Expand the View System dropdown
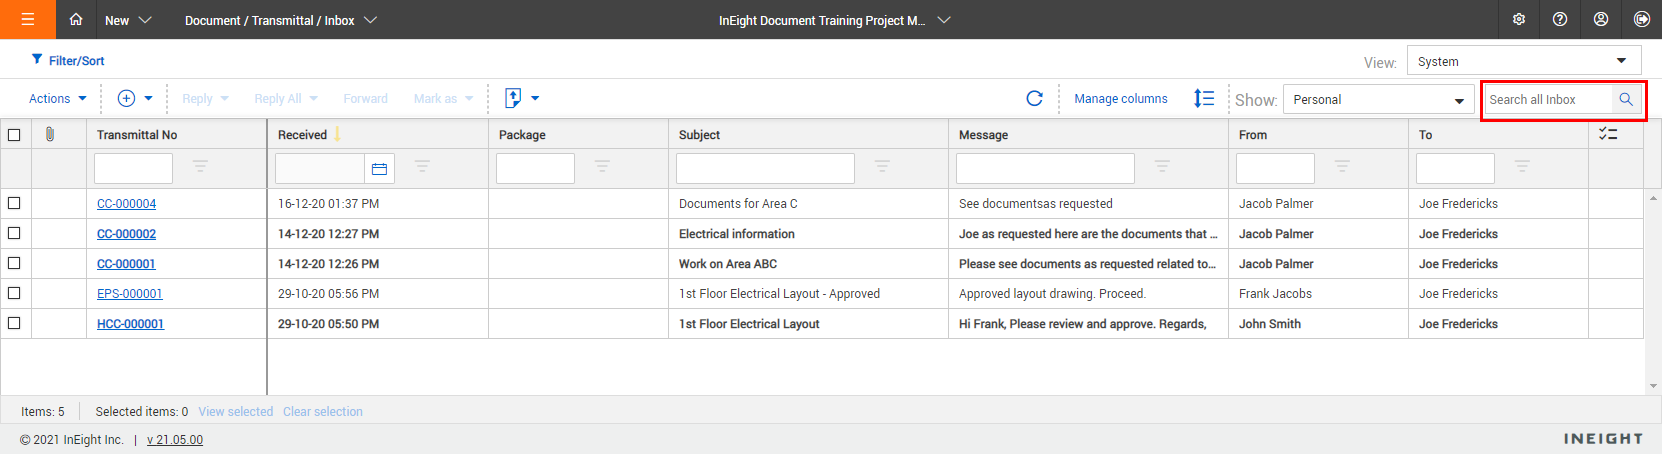Viewport: 1662px width, 454px height. coord(1523,61)
